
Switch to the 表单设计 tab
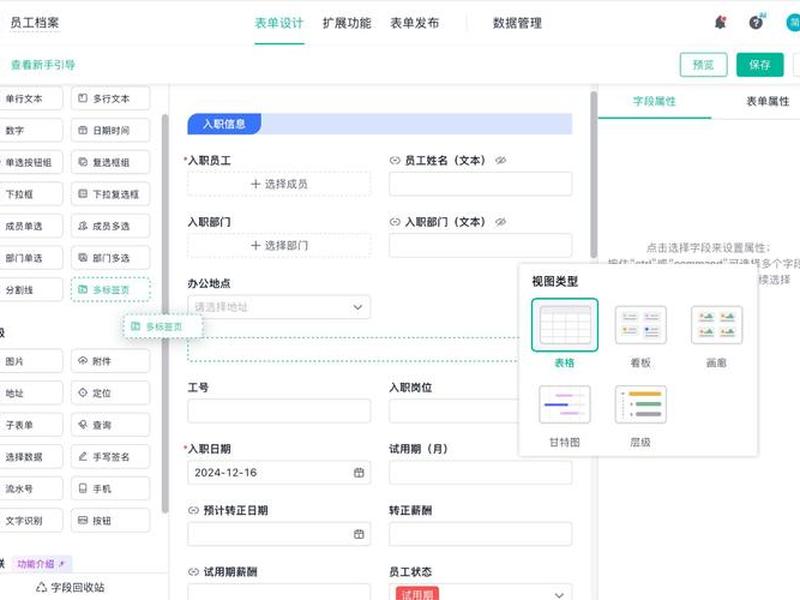pos(279,23)
